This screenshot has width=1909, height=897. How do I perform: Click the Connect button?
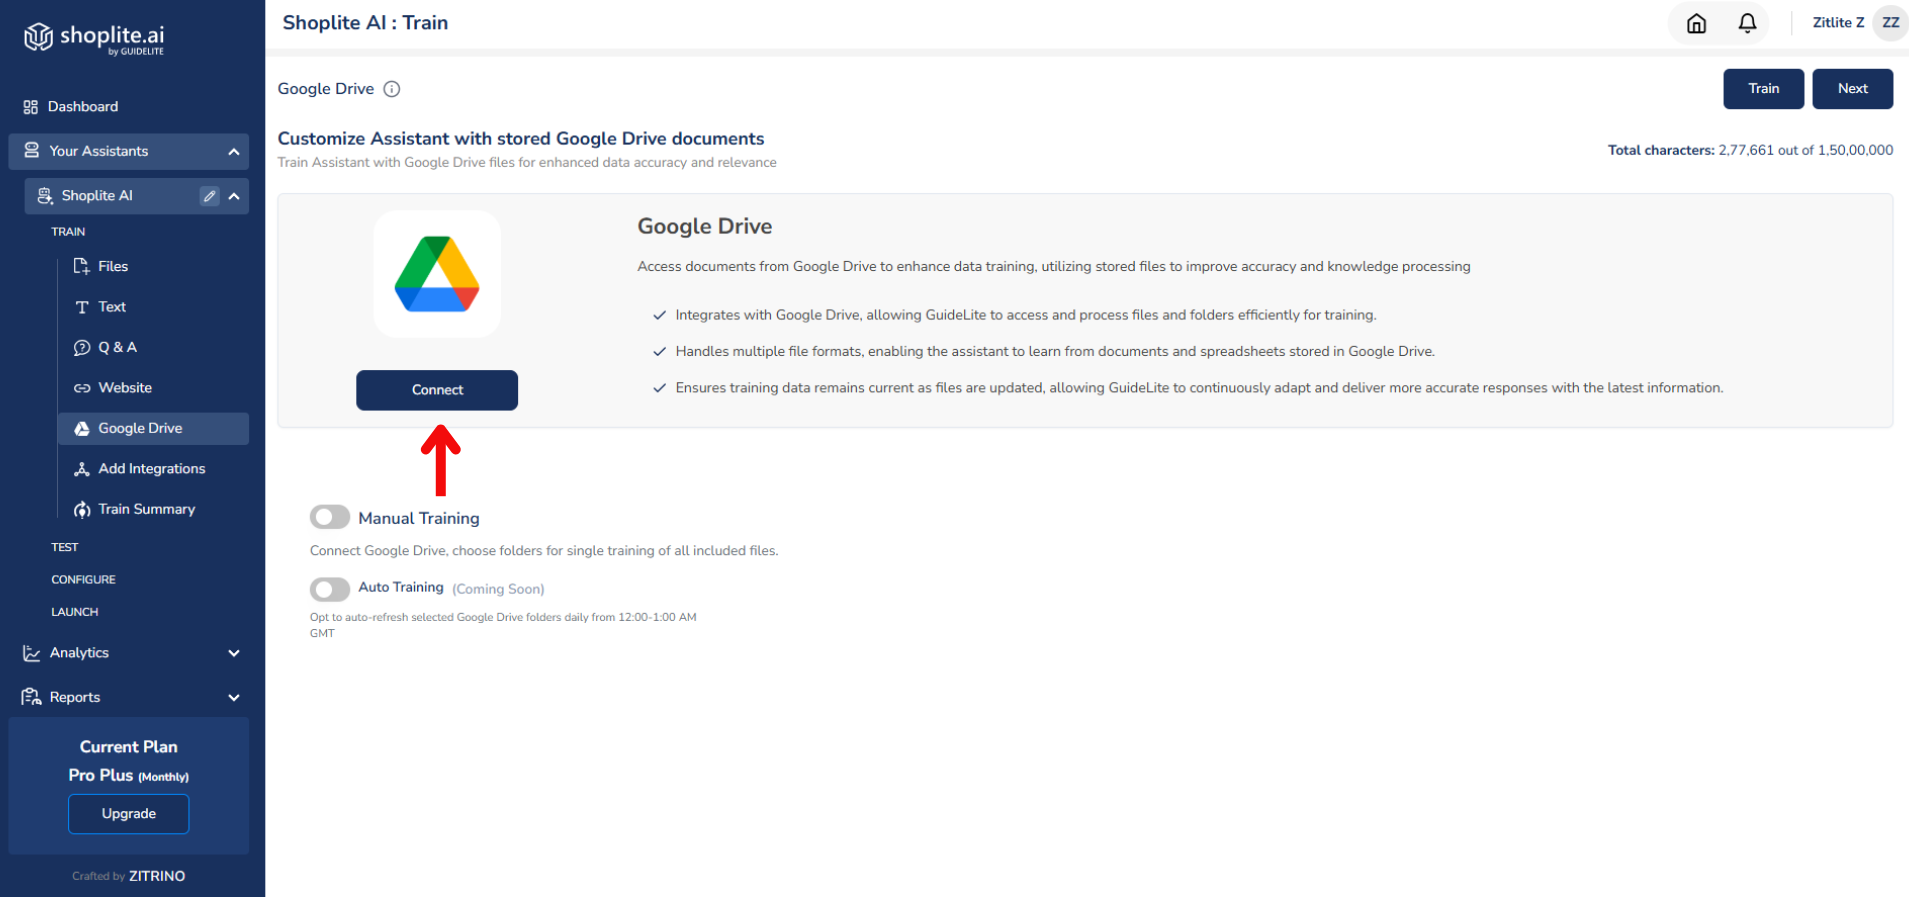click(437, 390)
